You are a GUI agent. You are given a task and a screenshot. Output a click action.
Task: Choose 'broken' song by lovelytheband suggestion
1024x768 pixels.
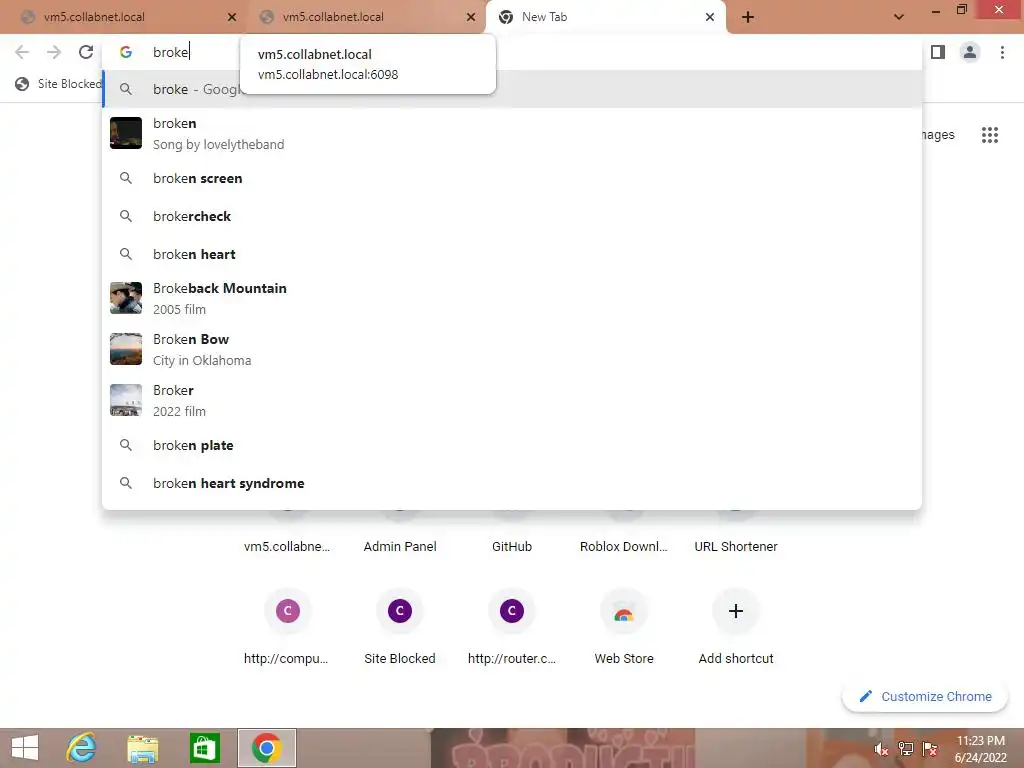pyautogui.click(x=512, y=133)
